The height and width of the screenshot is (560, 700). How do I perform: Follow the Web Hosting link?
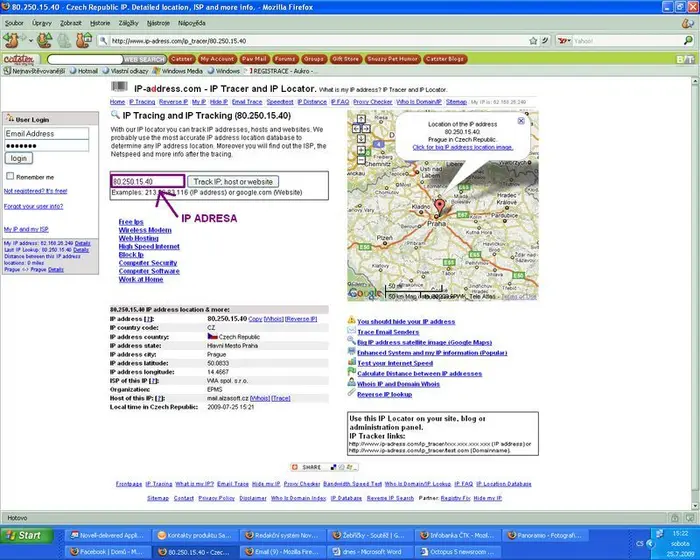coord(138,238)
